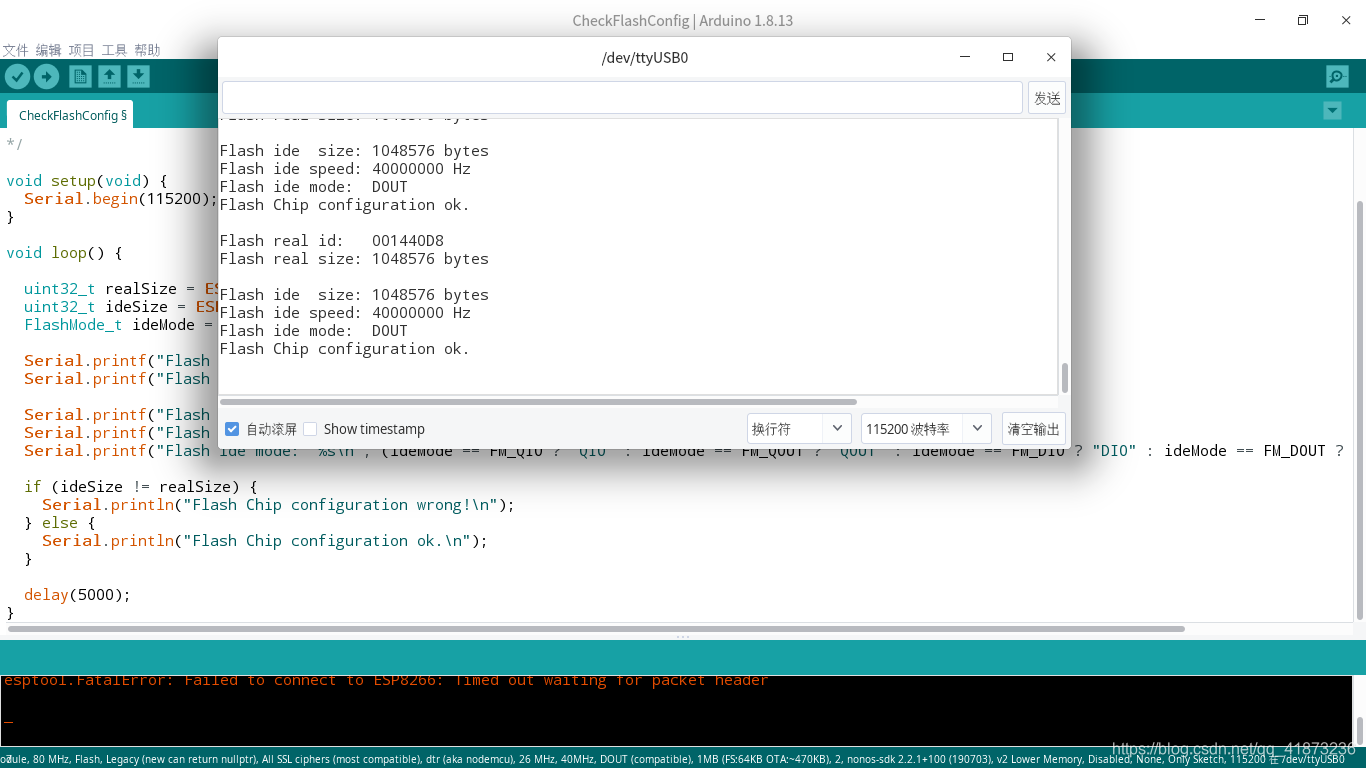Close the /dev/ttyUSB0 serial monitor window
Image resolution: width=1366 pixels, height=768 pixels.
1051,57
